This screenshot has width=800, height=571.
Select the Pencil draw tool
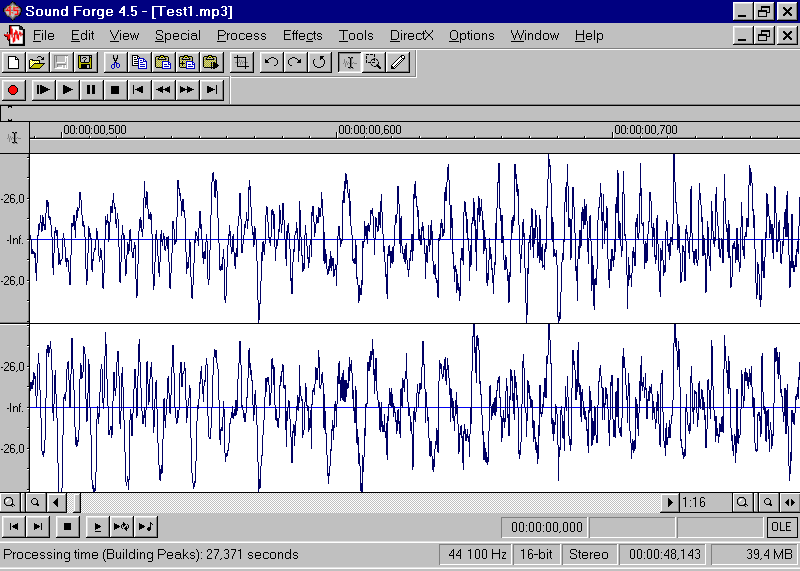398,62
